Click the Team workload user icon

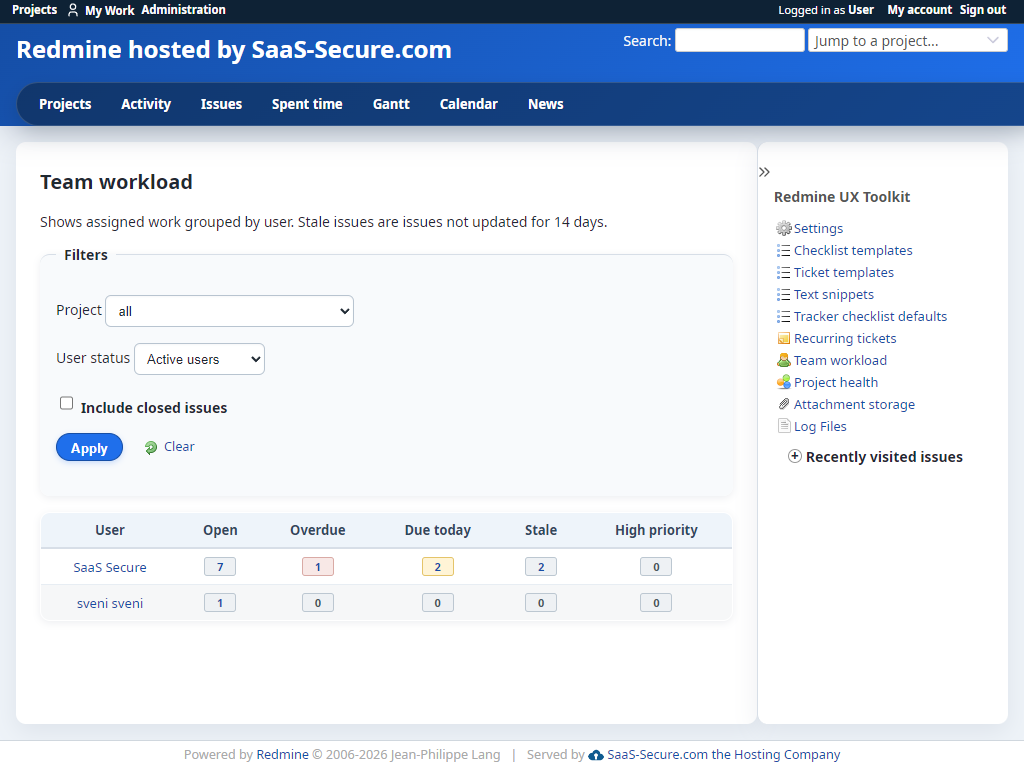tap(784, 360)
